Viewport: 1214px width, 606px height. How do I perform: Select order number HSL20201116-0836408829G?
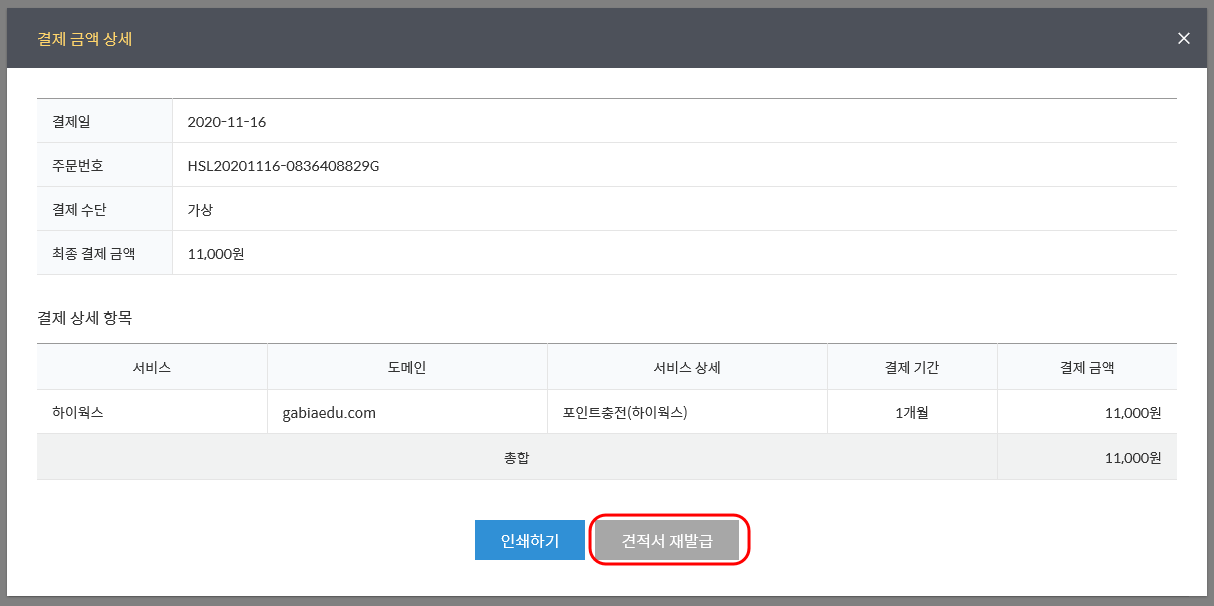(283, 166)
